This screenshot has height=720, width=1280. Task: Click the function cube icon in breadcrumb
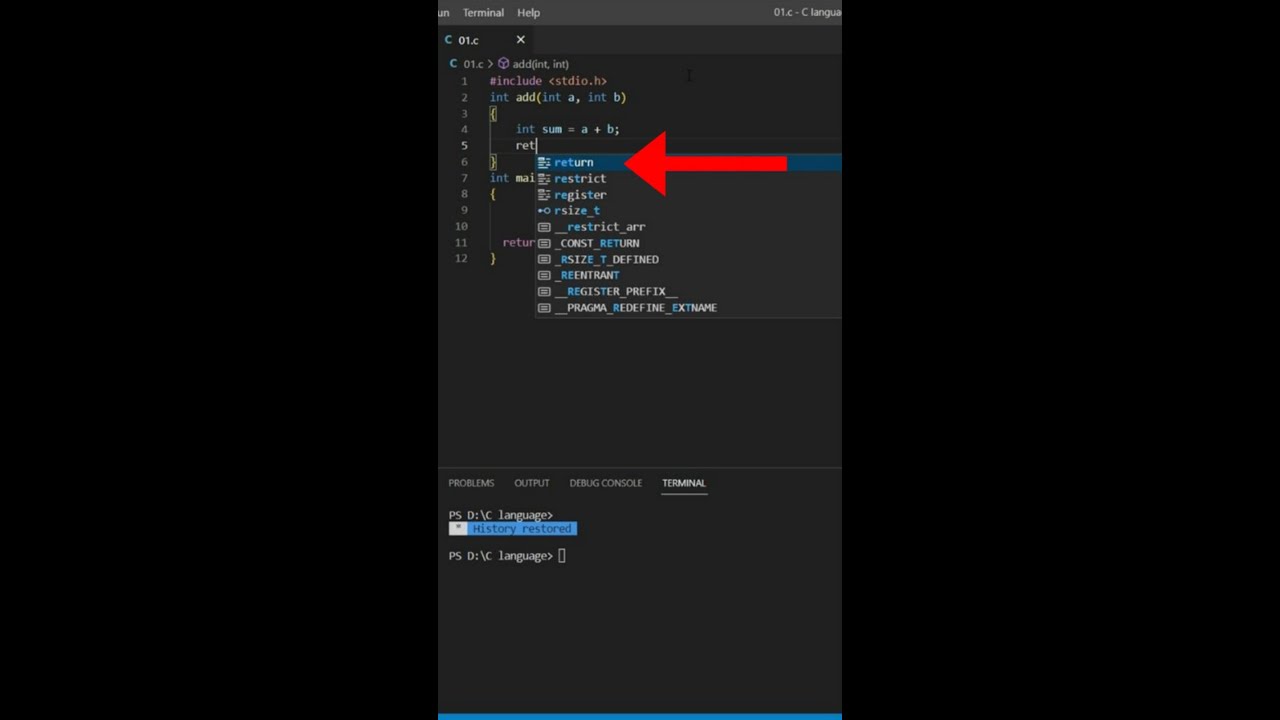[503, 64]
